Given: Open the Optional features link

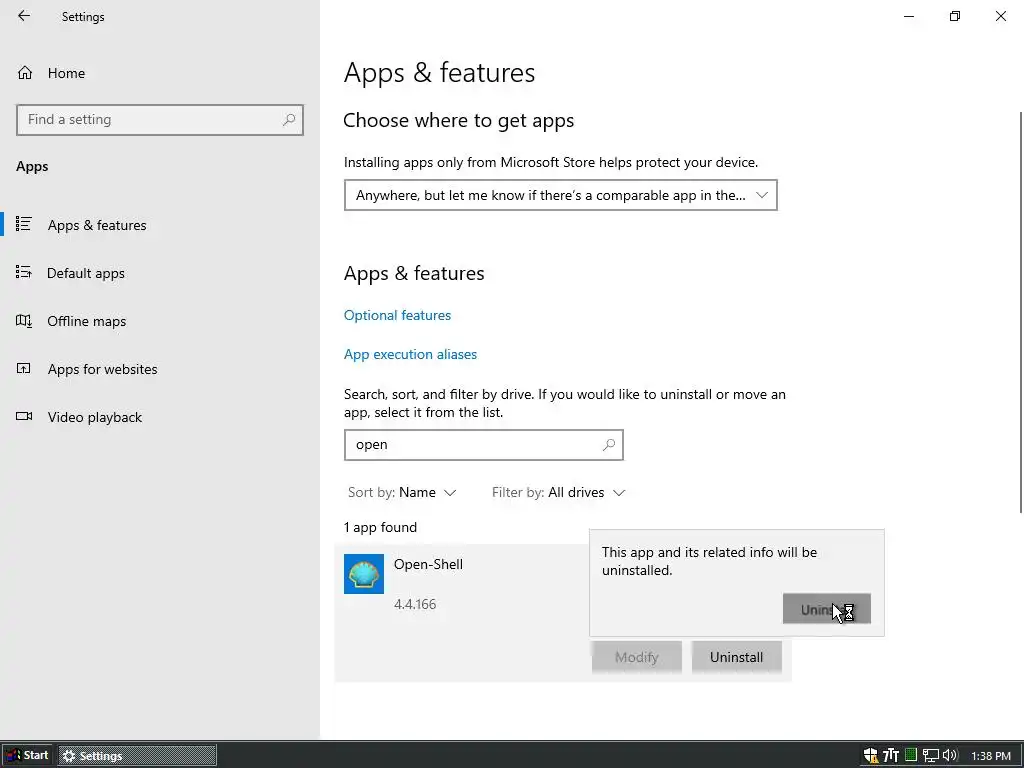Looking at the screenshot, I should coord(397,315).
